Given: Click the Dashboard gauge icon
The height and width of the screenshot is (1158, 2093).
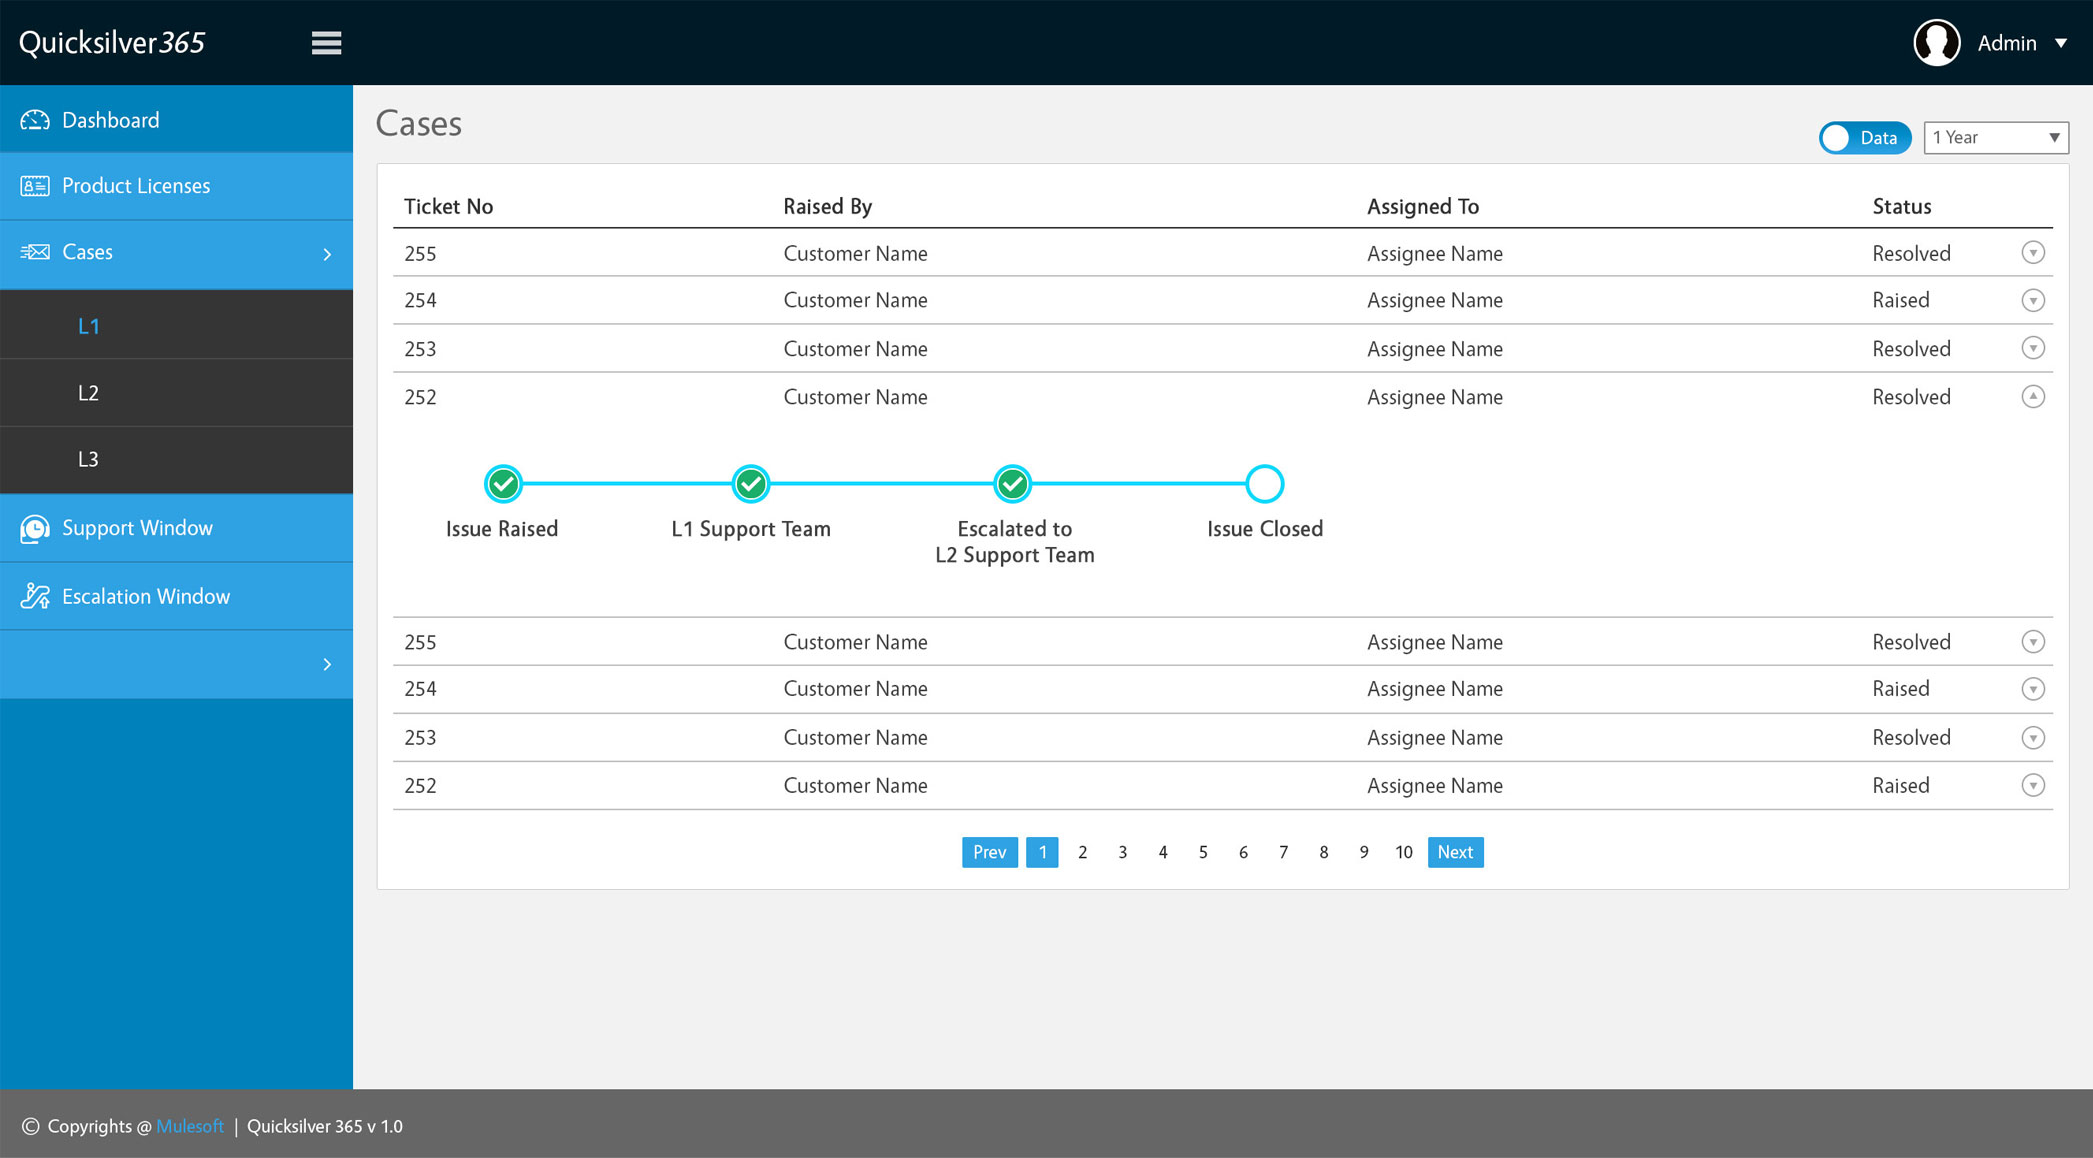Looking at the screenshot, I should coord(35,120).
